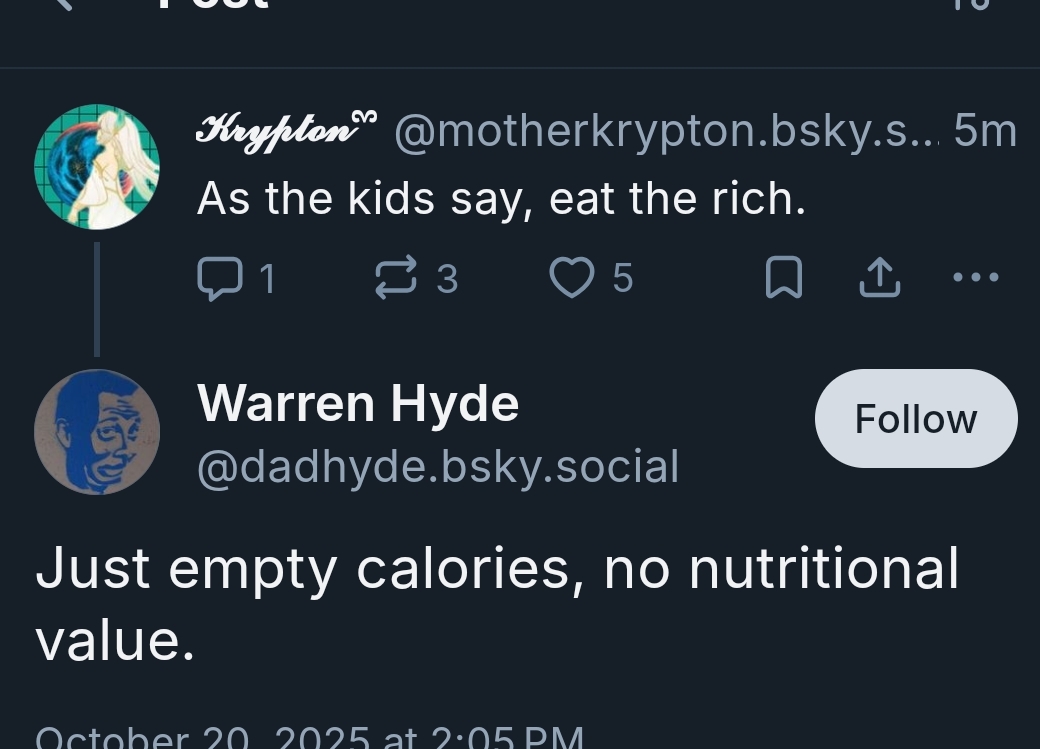Open Krypton's profile avatar picture
Screen dimensions: 1040x749
click(97, 167)
